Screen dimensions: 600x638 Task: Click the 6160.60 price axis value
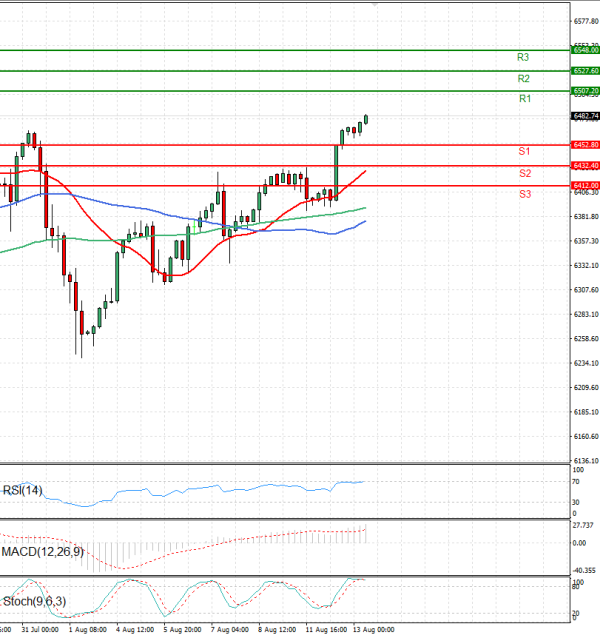pyautogui.click(x=586, y=436)
